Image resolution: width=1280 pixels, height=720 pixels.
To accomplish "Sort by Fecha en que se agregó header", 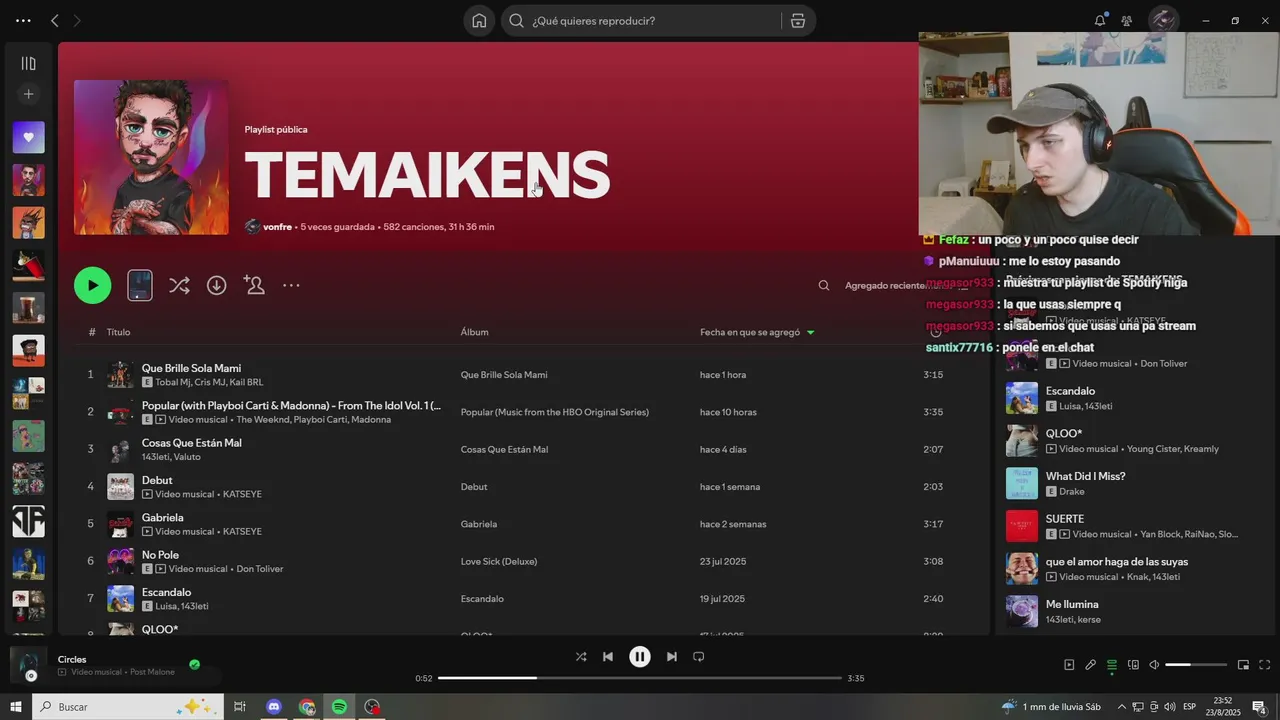I will 757,332.
